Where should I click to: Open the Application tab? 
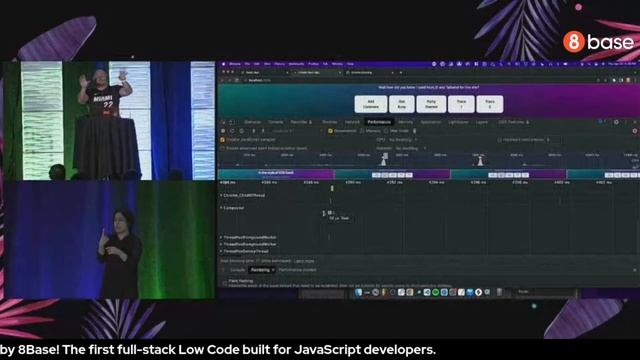(x=431, y=122)
